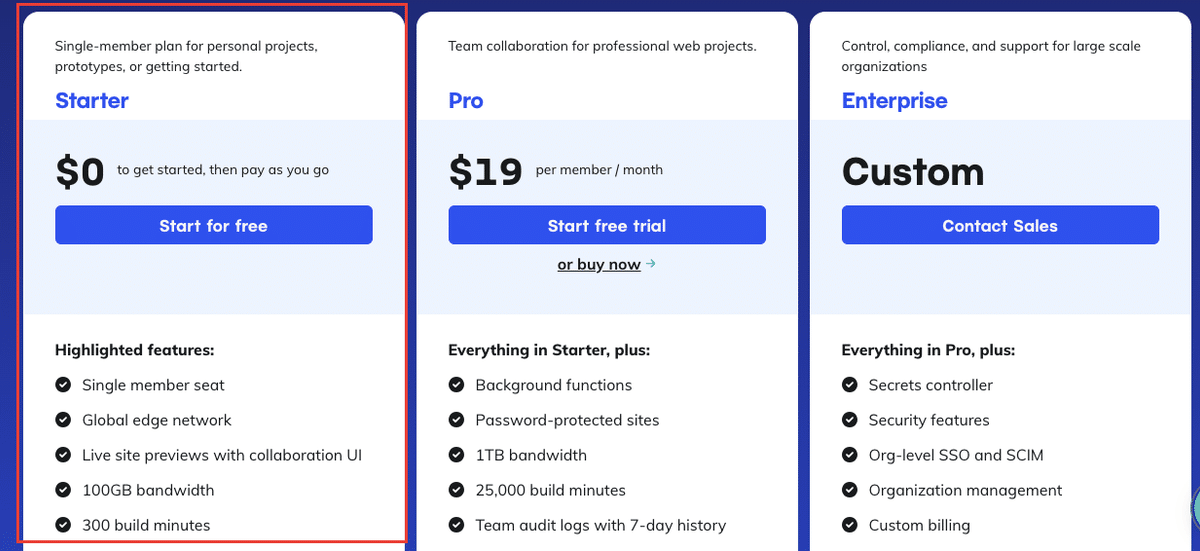Viewport: 1200px width, 551px height.
Task: Click the arrow icon beside buy now
Action: (x=651, y=264)
